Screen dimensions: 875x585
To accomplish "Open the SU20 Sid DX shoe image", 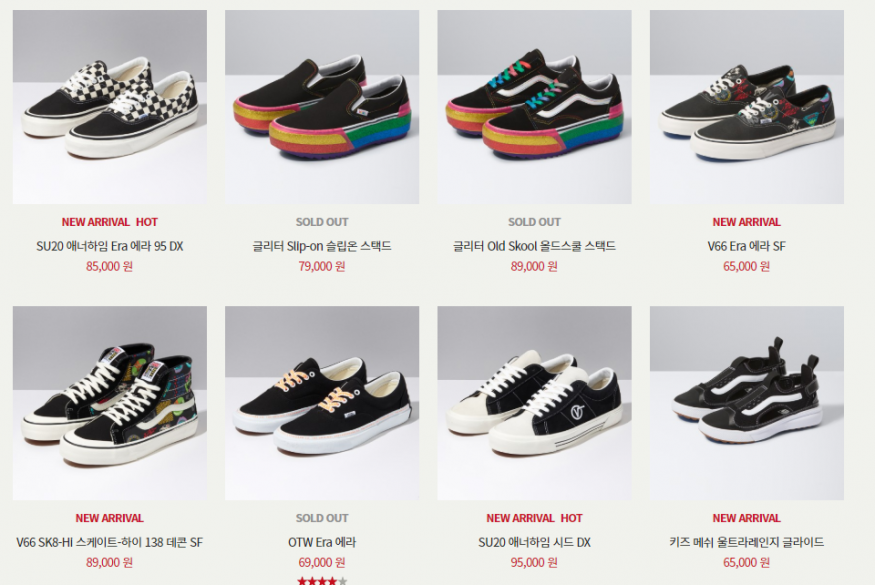I will (535, 402).
